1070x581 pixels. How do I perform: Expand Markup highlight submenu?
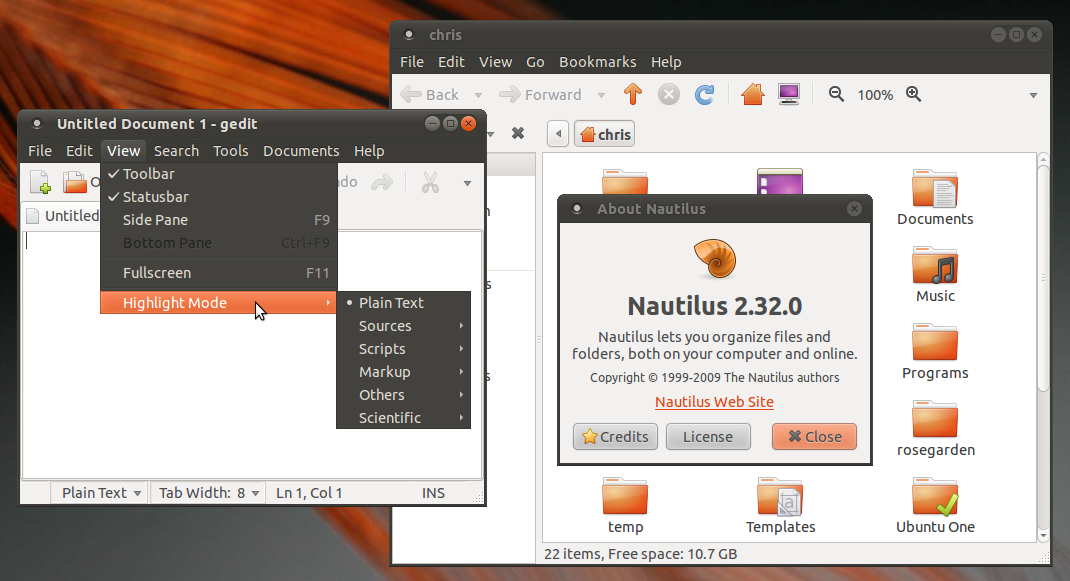[403, 372]
